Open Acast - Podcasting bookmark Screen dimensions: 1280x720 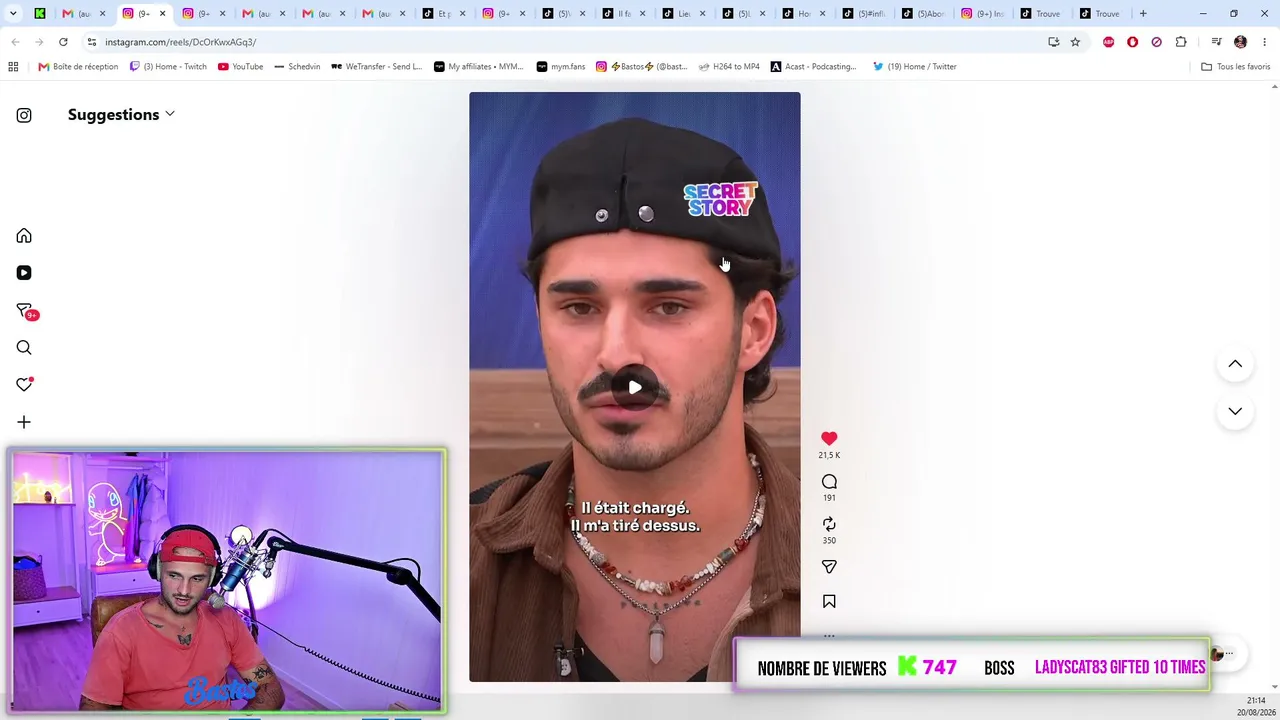point(814,67)
